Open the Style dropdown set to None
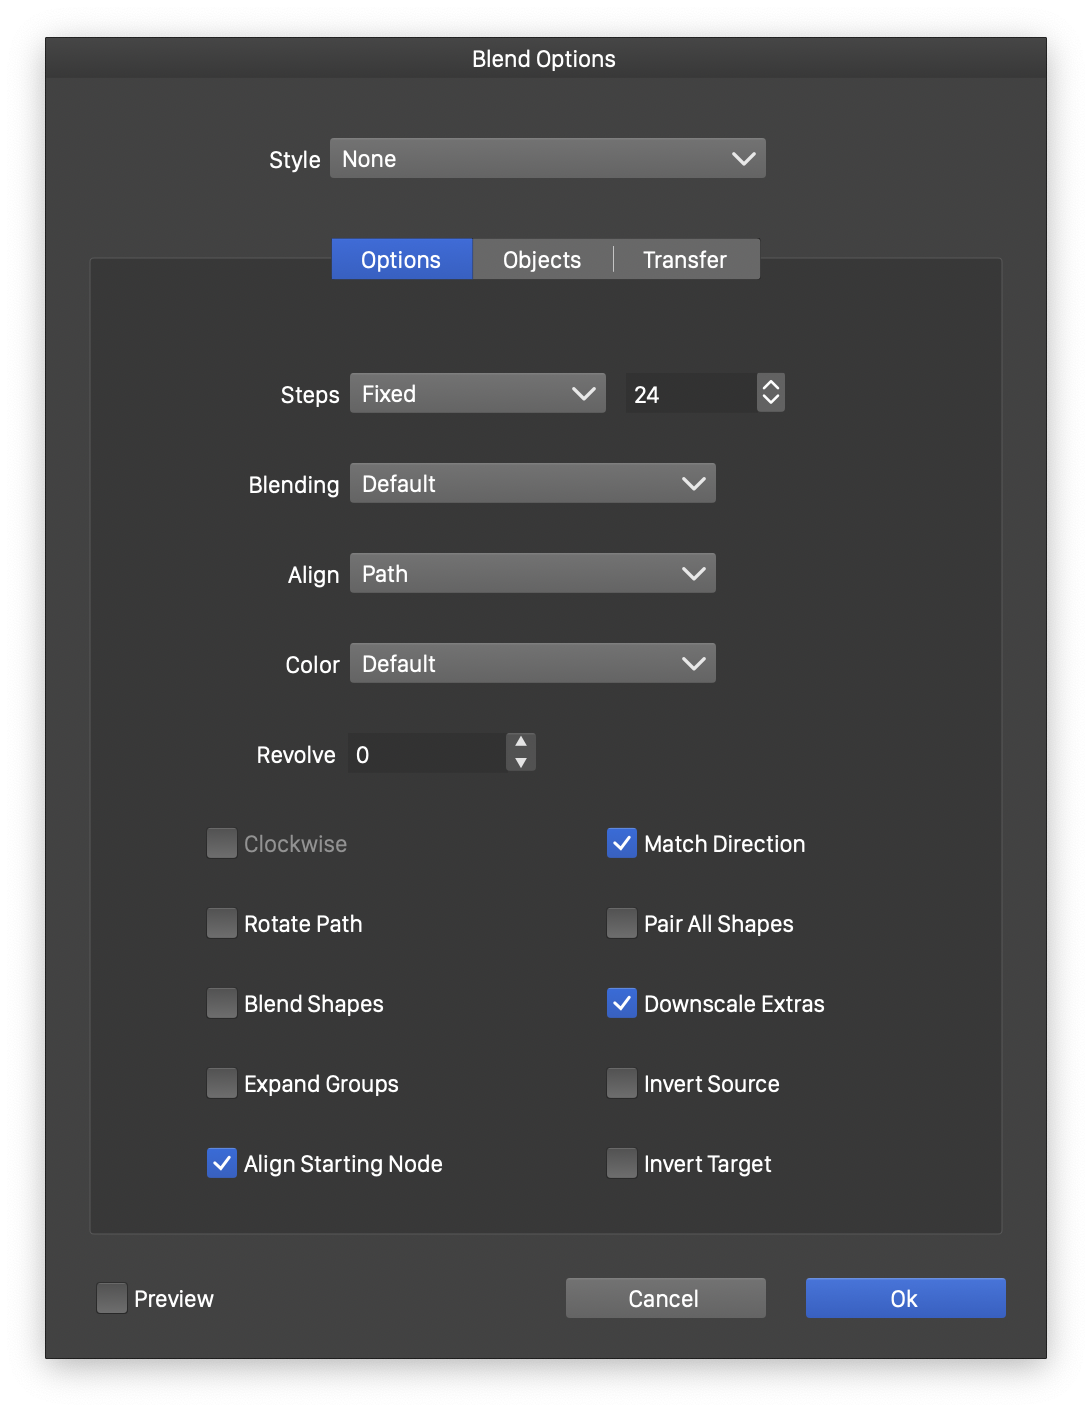 pos(547,159)
